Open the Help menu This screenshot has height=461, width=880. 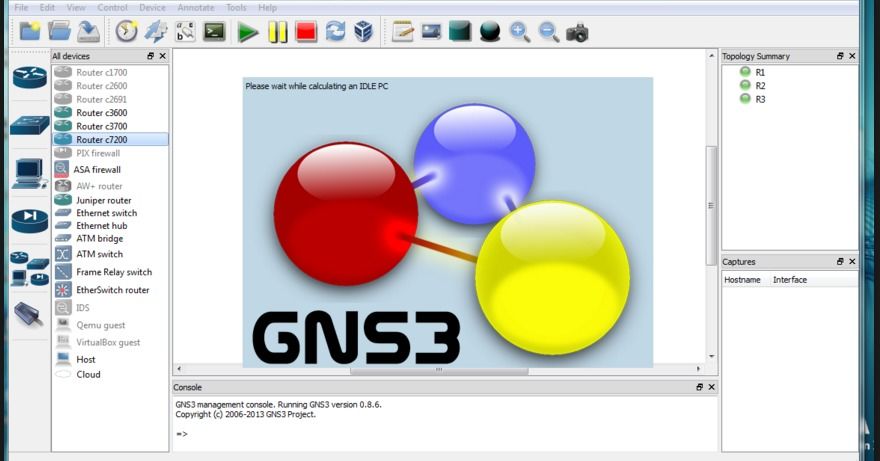tap(267, 7)
